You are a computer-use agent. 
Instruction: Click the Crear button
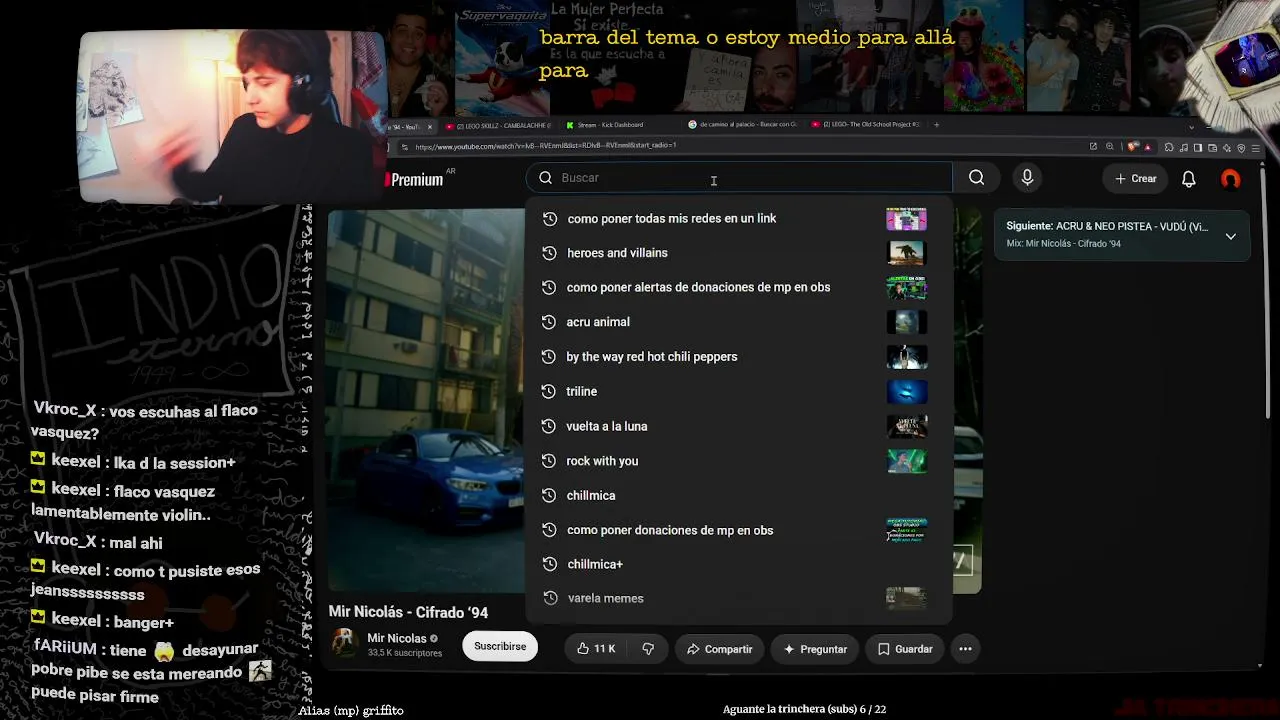[x=1135, y=179]
